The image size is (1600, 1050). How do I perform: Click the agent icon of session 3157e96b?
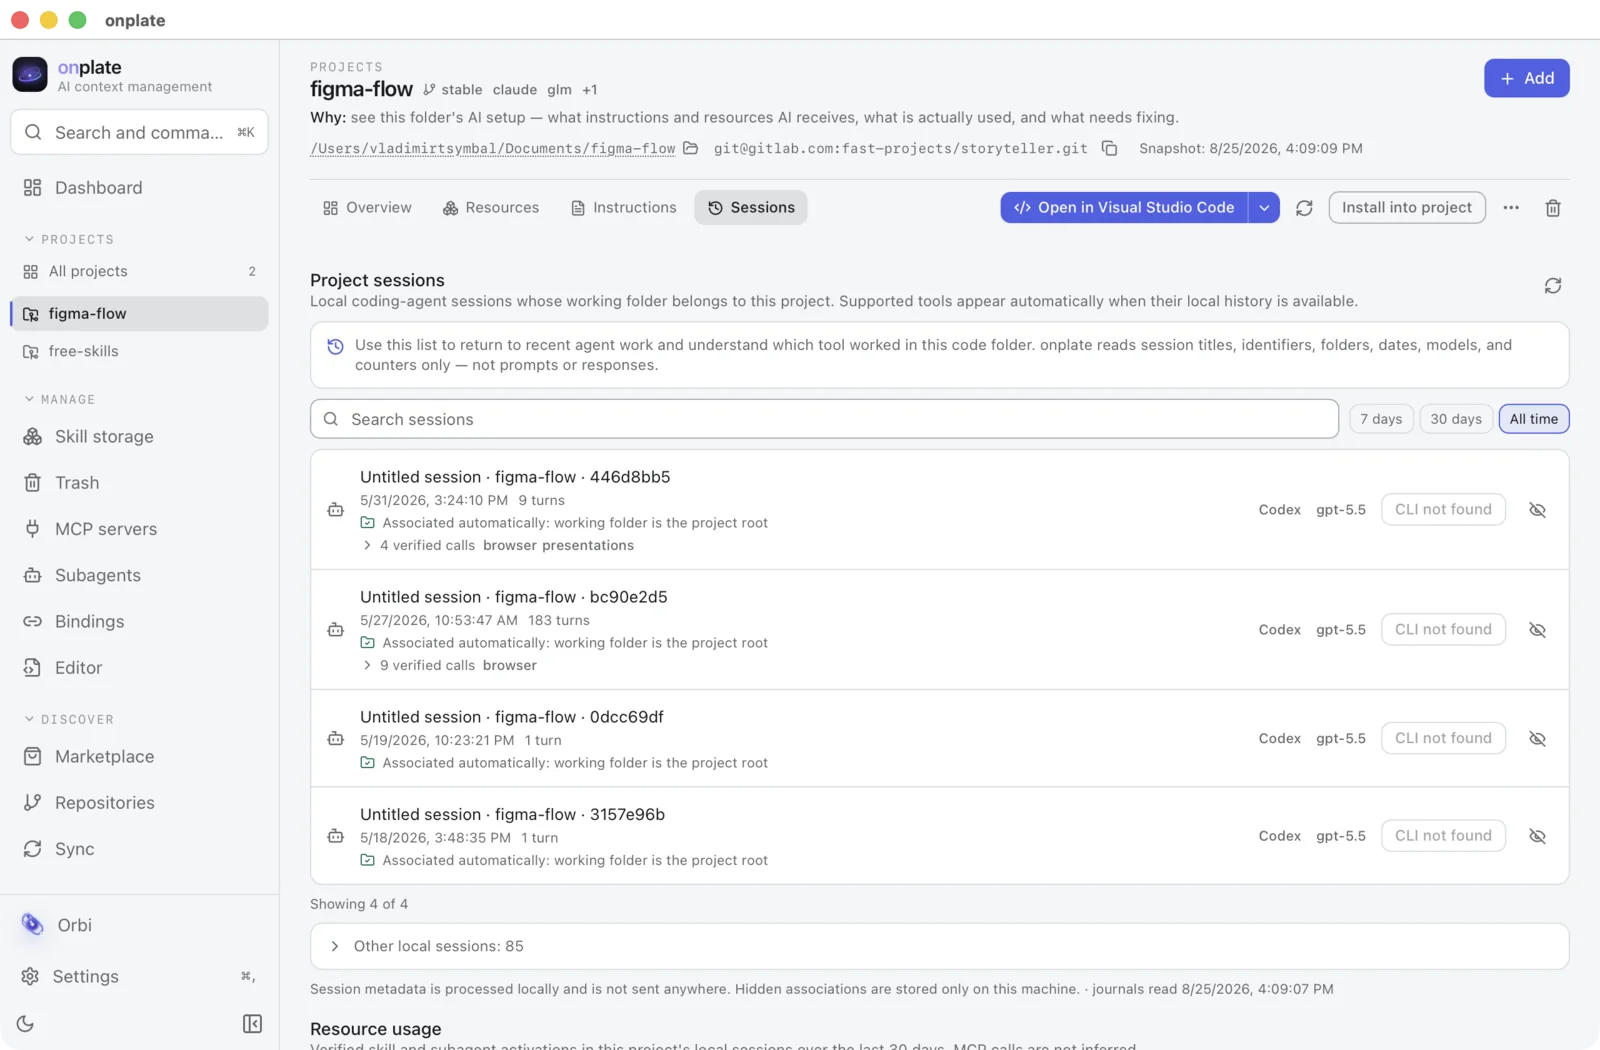tap(336, 836)
